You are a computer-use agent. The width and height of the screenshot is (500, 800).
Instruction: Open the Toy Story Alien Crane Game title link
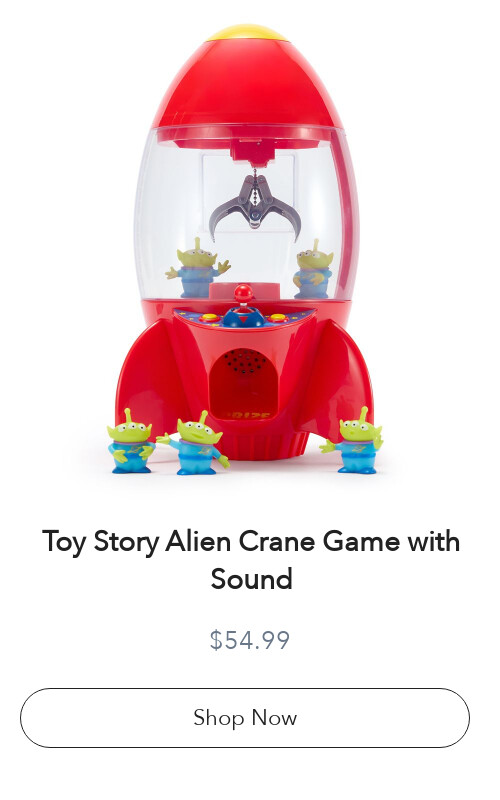pyautogui.click(x=251, y=560)
